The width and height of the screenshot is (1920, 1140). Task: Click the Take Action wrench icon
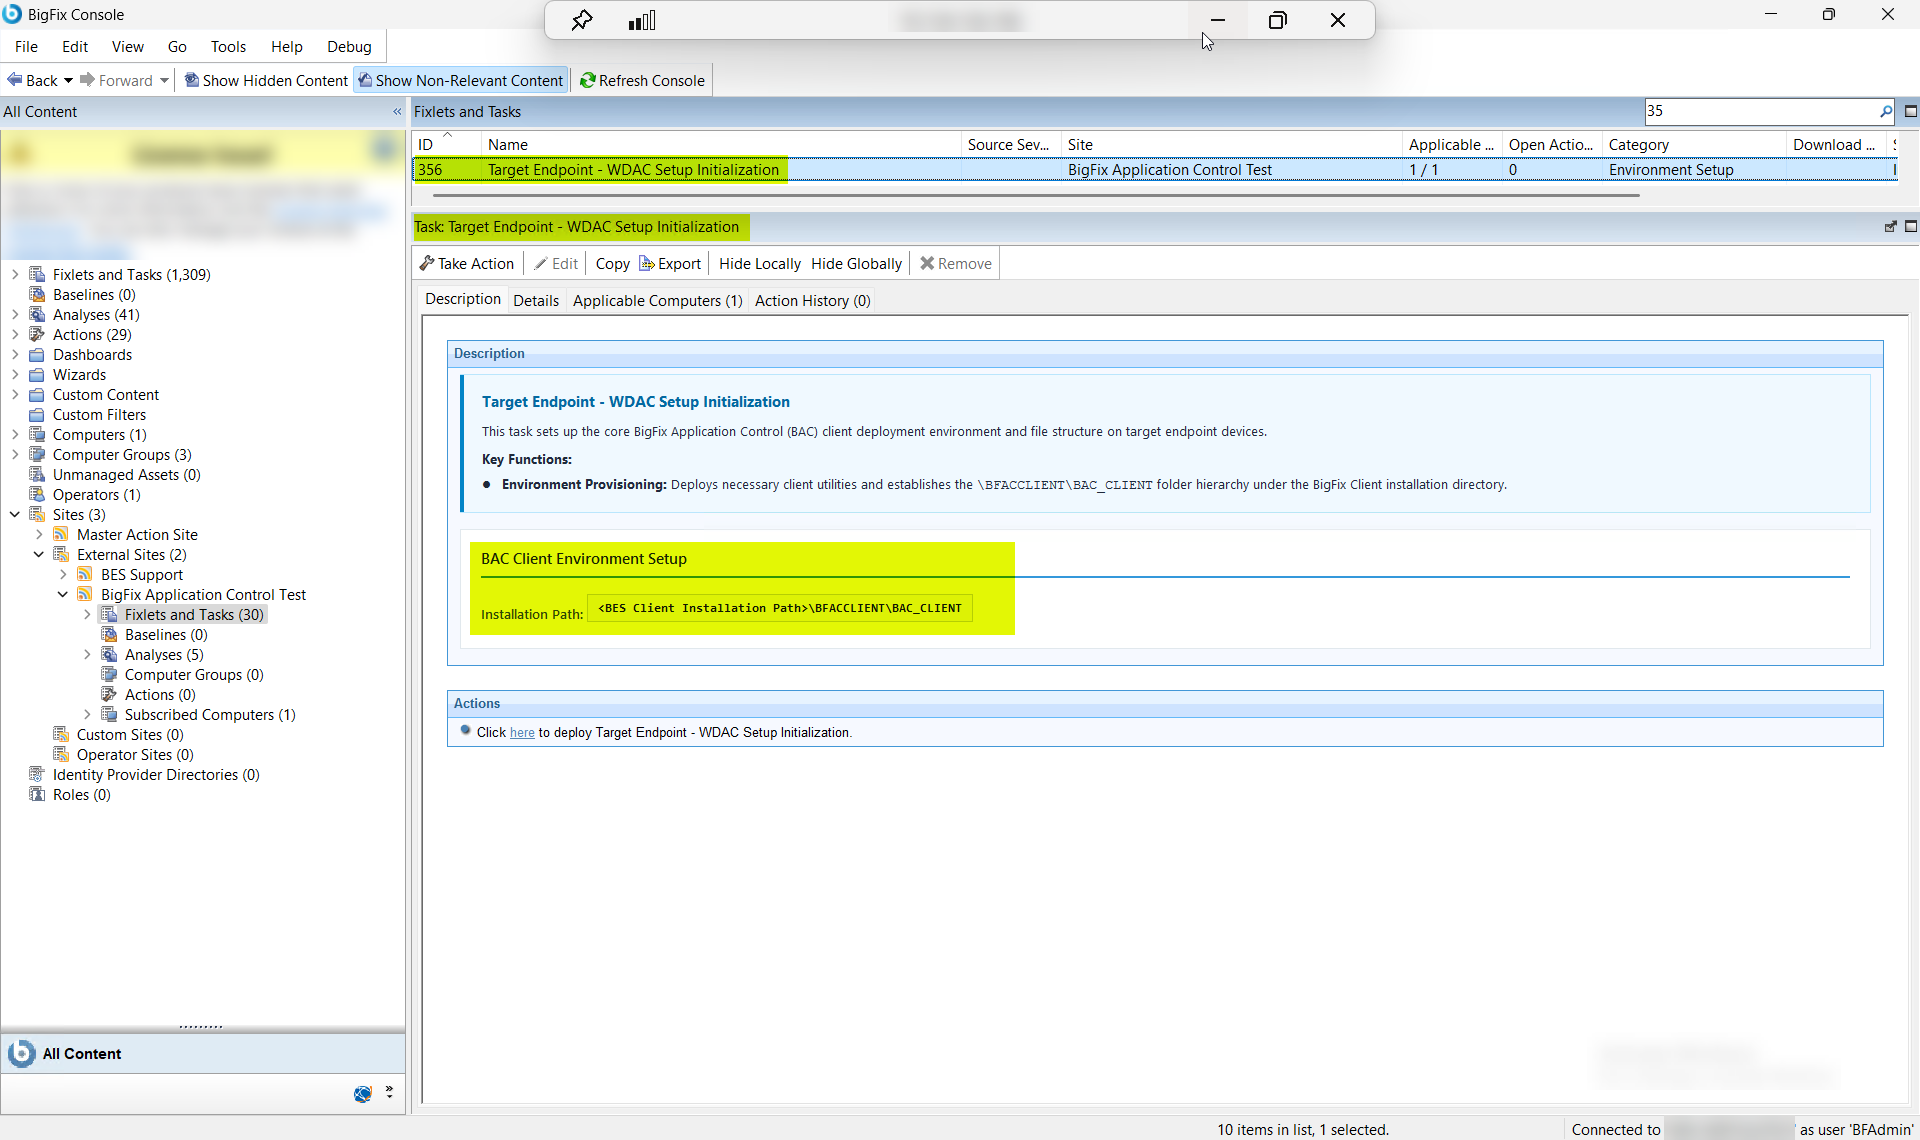tap(427, 263)
